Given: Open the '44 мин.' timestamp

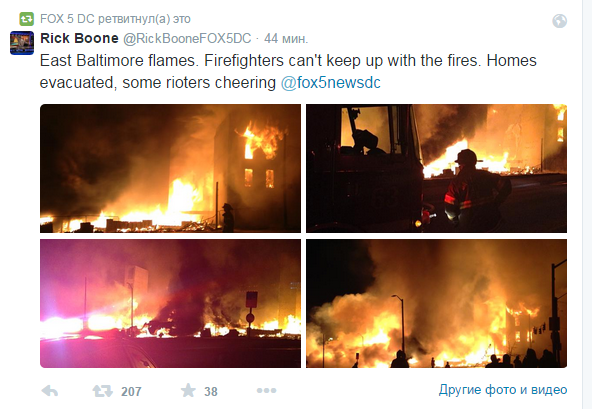Looking at the screenshot, I should (x=286, y=39).
